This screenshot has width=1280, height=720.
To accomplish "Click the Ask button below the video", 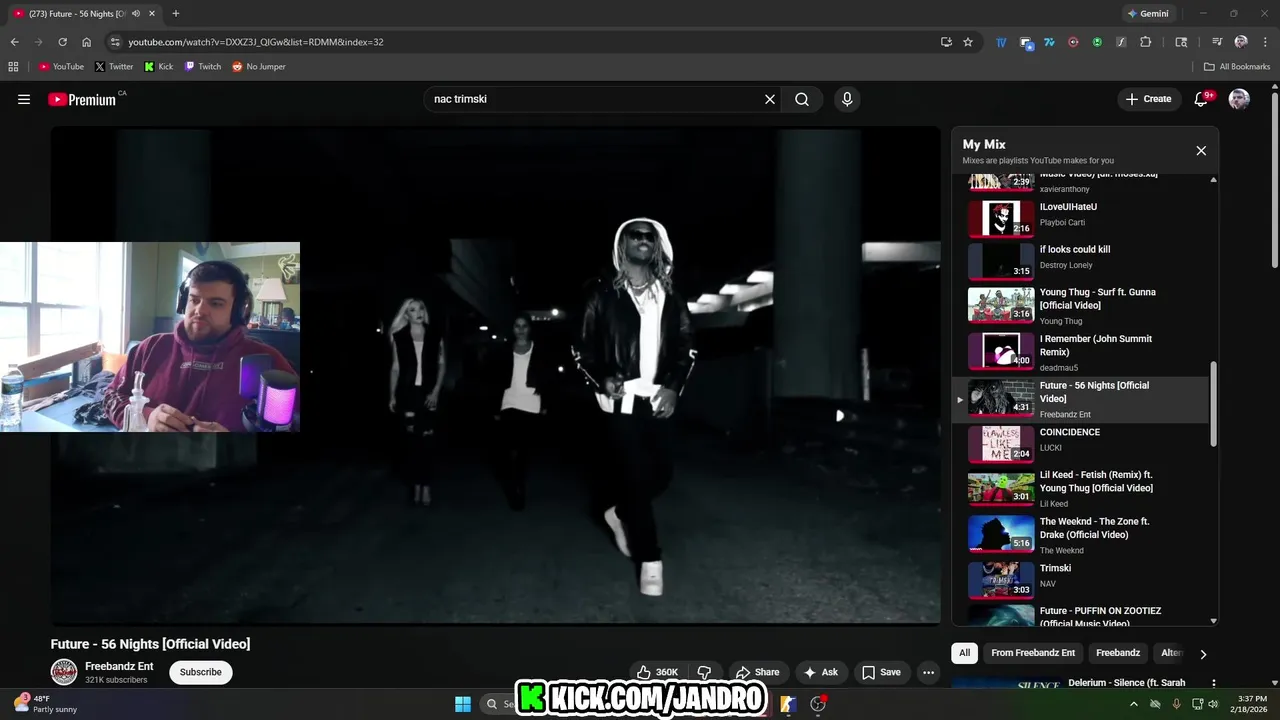I will [x=821, y=672].
